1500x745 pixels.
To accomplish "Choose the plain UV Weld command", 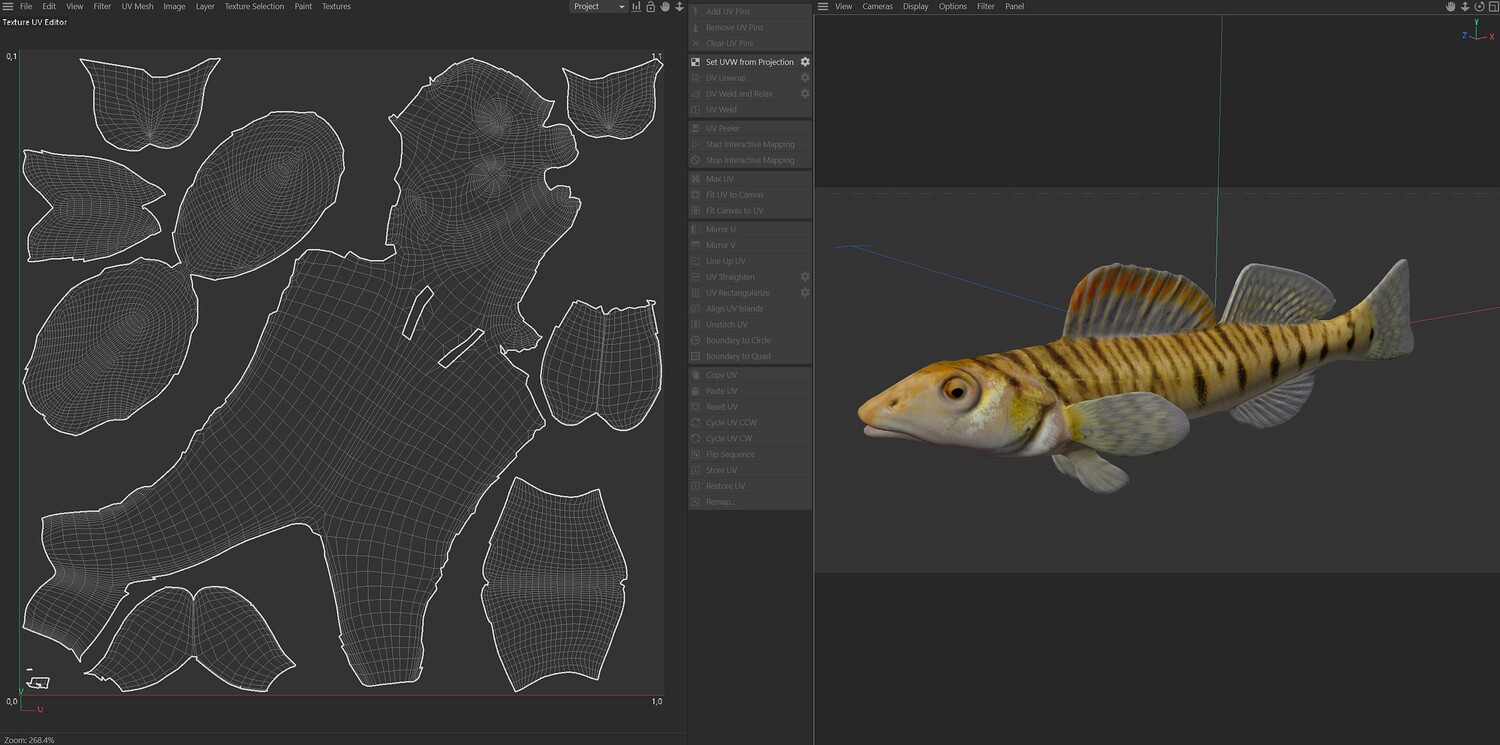I will pos(750,110).
